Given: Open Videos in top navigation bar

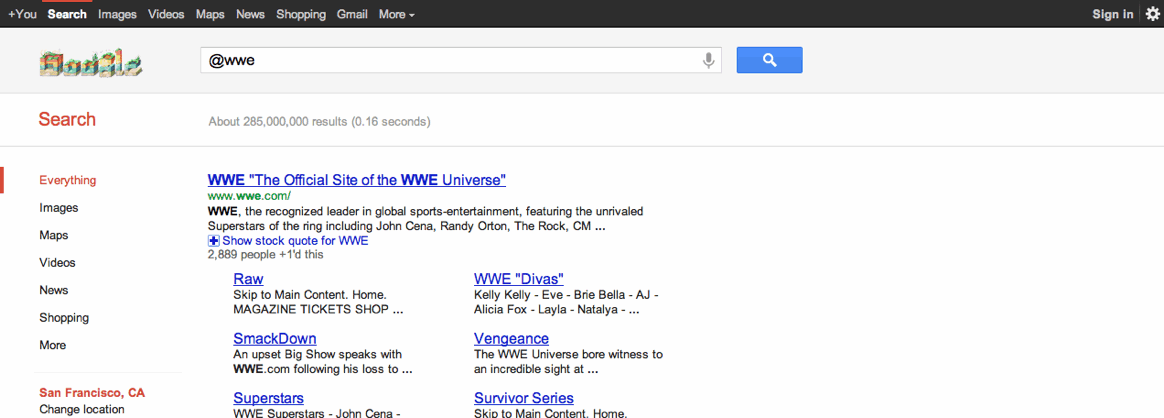Looking at the screenshot, I should (x=166, y=14).
